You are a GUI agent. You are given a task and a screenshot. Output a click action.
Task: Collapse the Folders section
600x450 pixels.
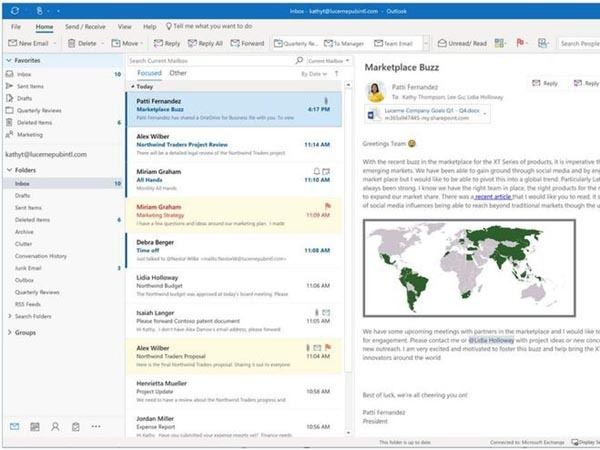point(9,170)
